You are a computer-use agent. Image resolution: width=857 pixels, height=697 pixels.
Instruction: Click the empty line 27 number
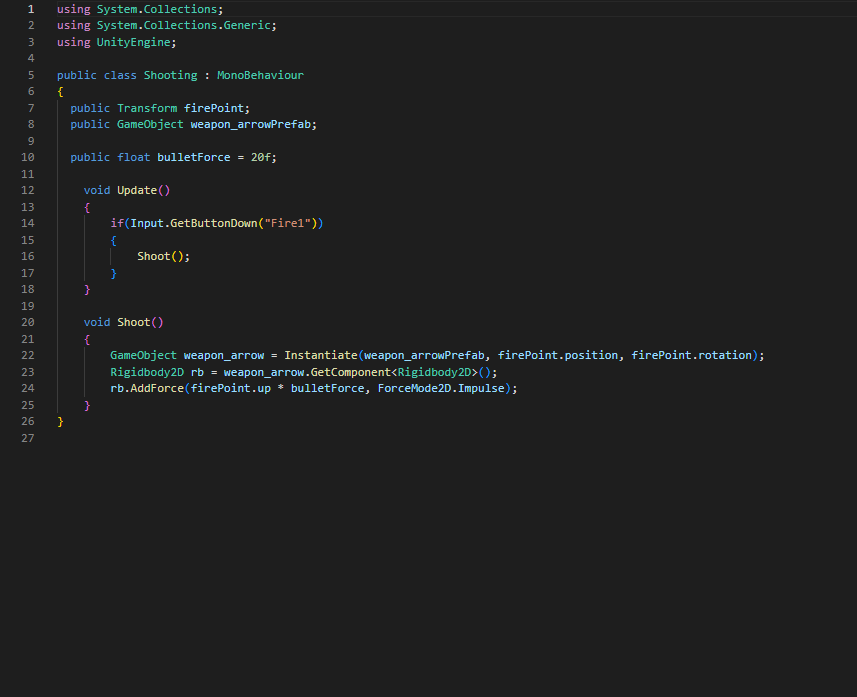pos(27,438)
